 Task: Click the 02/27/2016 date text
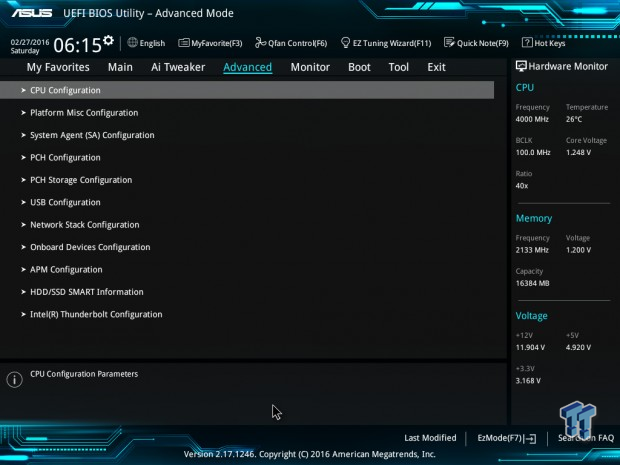coord(30,42)
